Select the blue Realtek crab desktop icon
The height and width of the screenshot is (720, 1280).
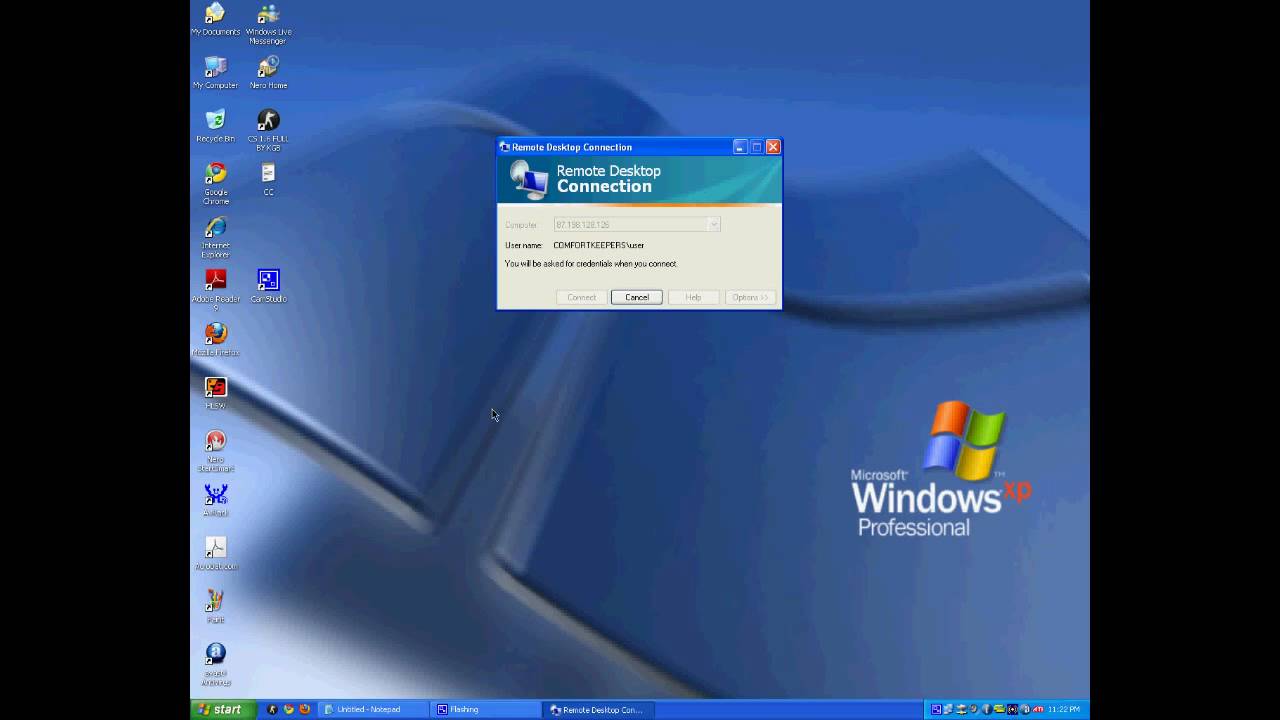pos(215,500)
